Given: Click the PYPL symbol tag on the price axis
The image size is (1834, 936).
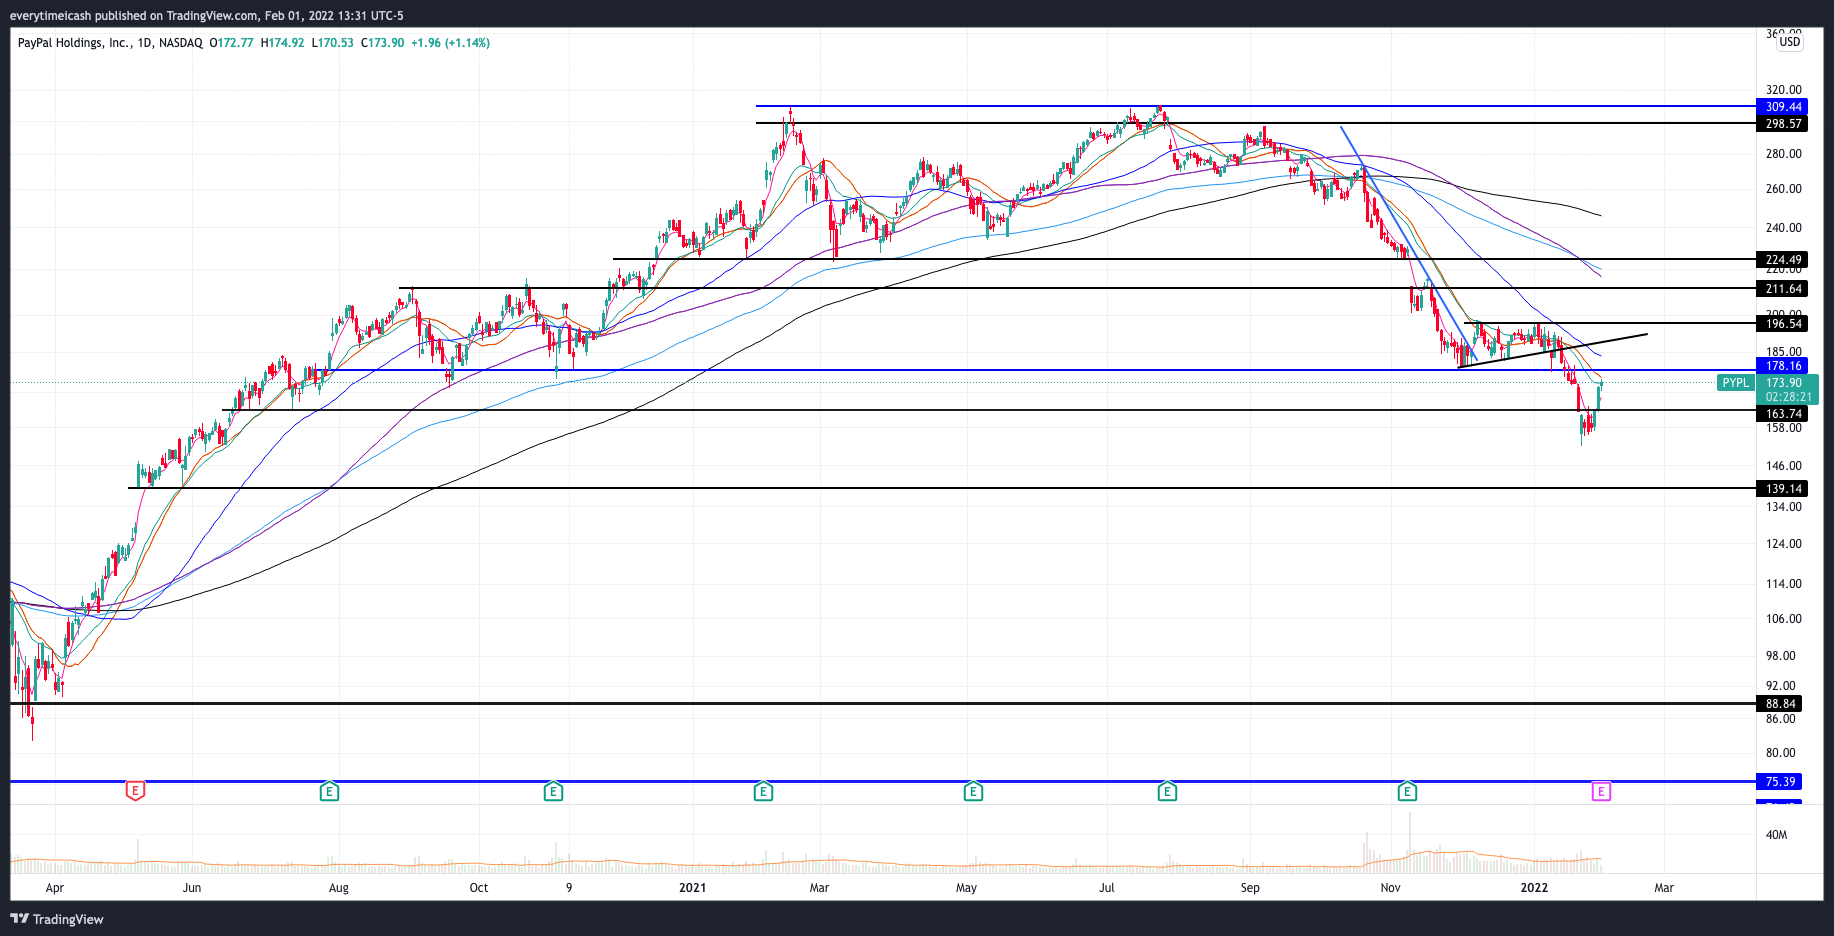Looking at the screenshot, I should coord(1736,383).
